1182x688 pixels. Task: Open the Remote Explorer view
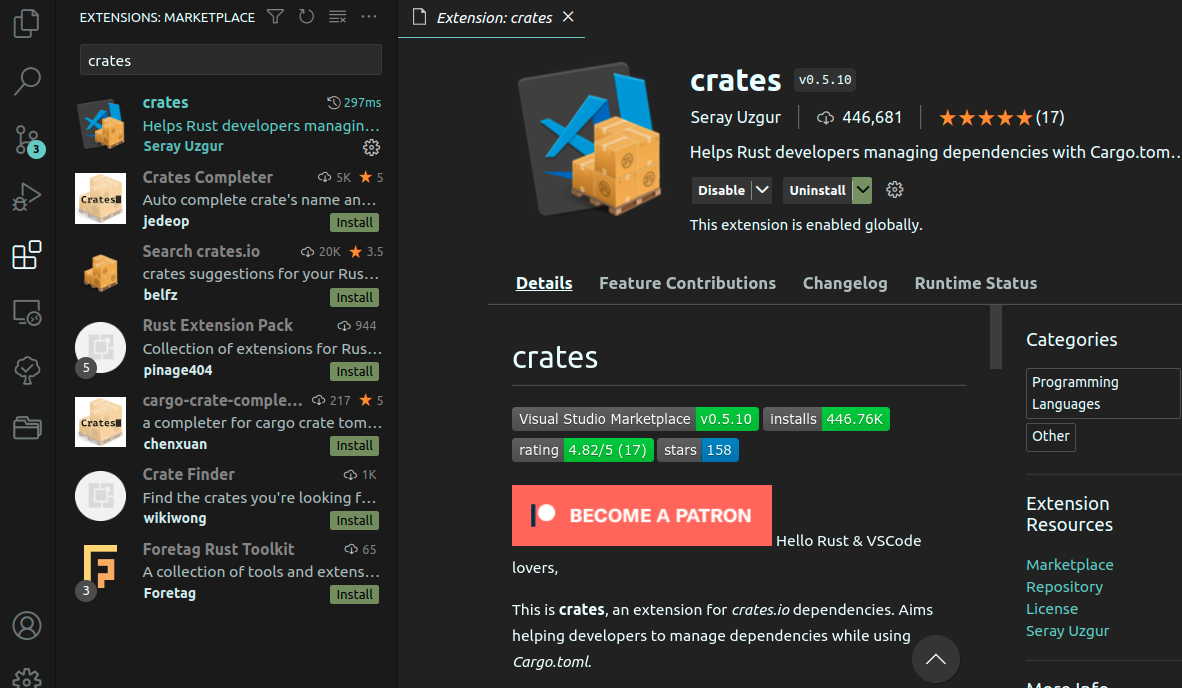[27, 313]
